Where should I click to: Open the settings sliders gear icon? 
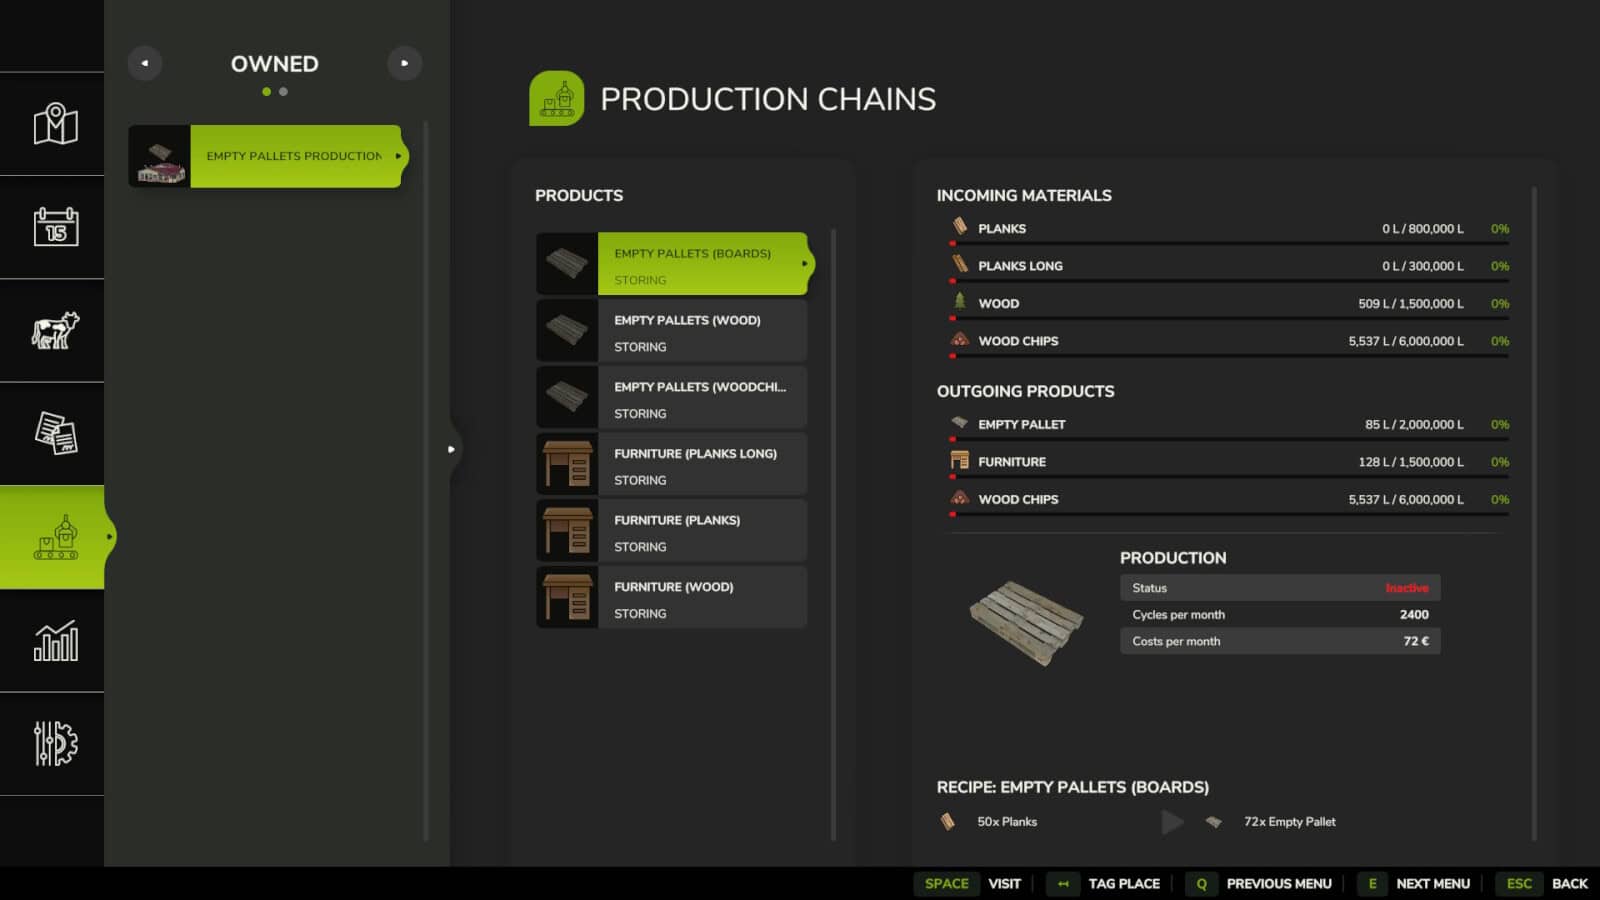(55, 744)
